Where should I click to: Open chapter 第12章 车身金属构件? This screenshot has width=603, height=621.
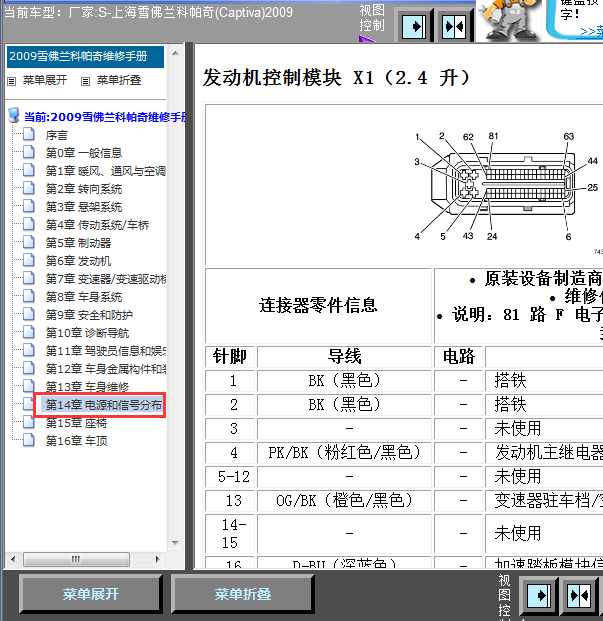106,369
